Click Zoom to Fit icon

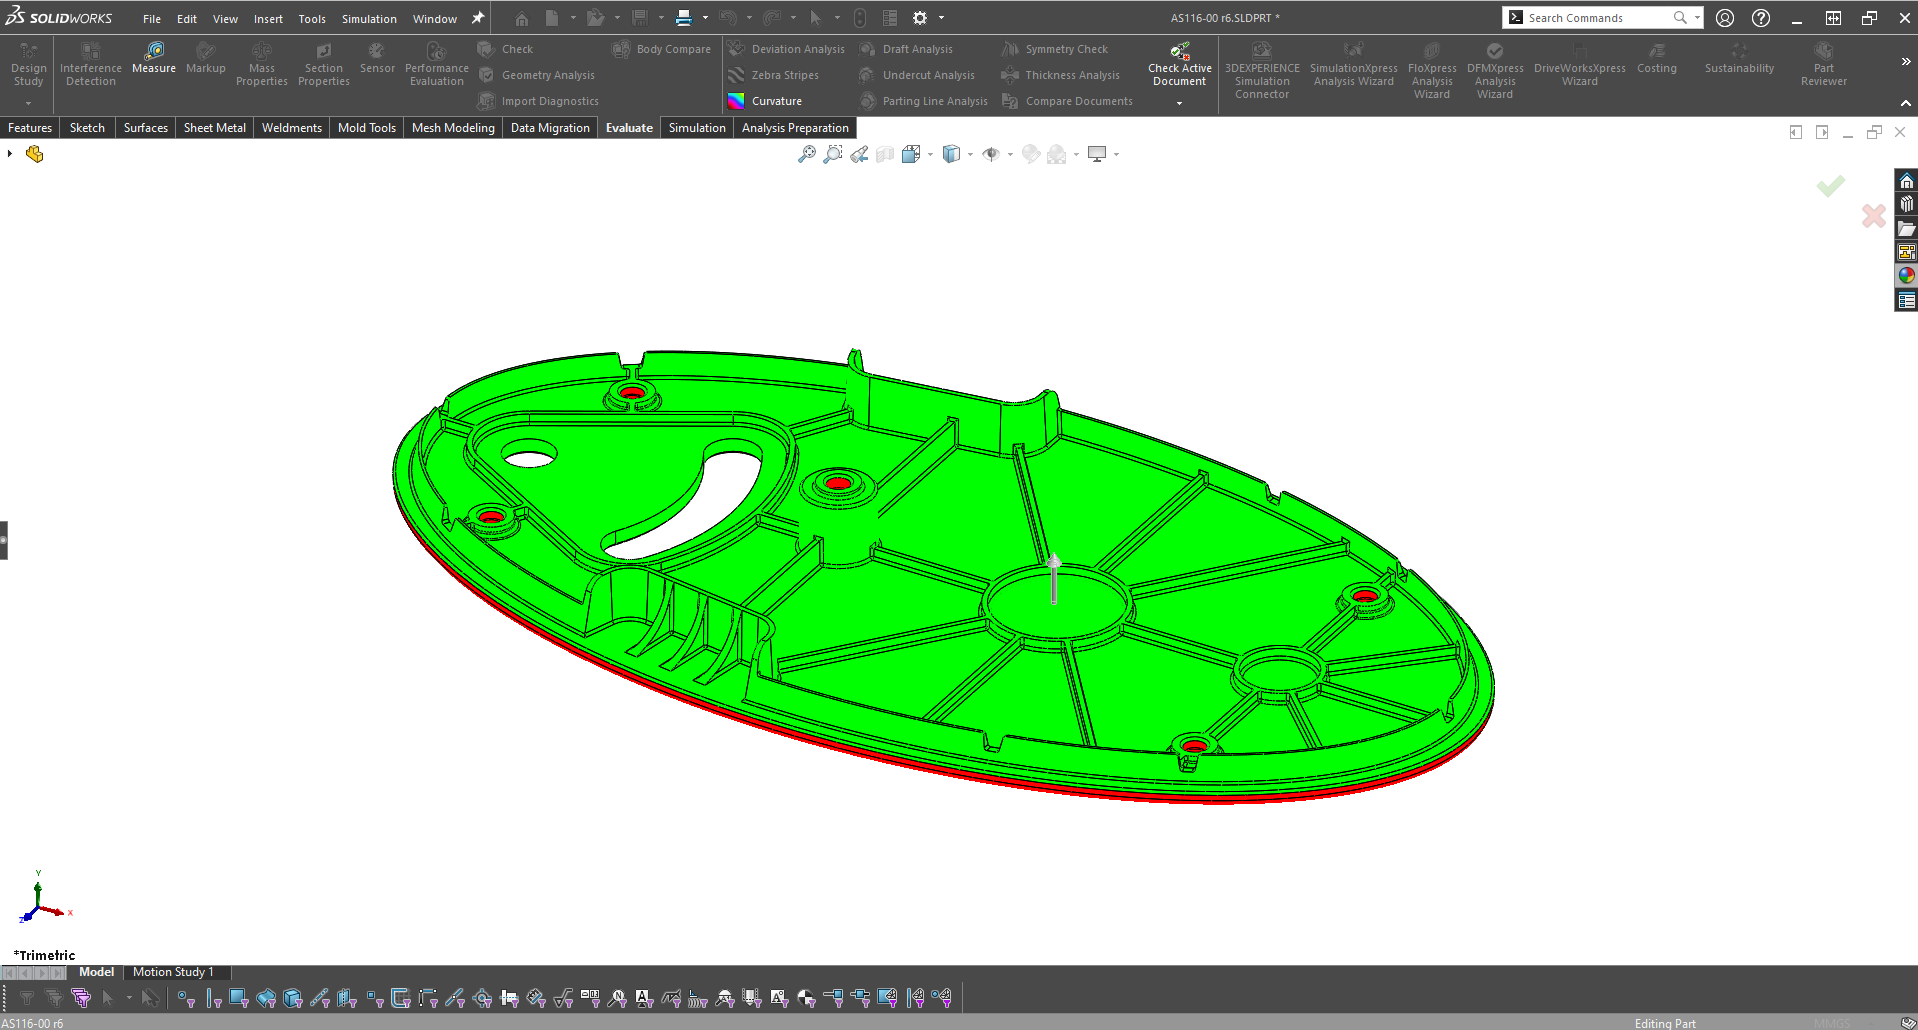click(x=807, y=154)
